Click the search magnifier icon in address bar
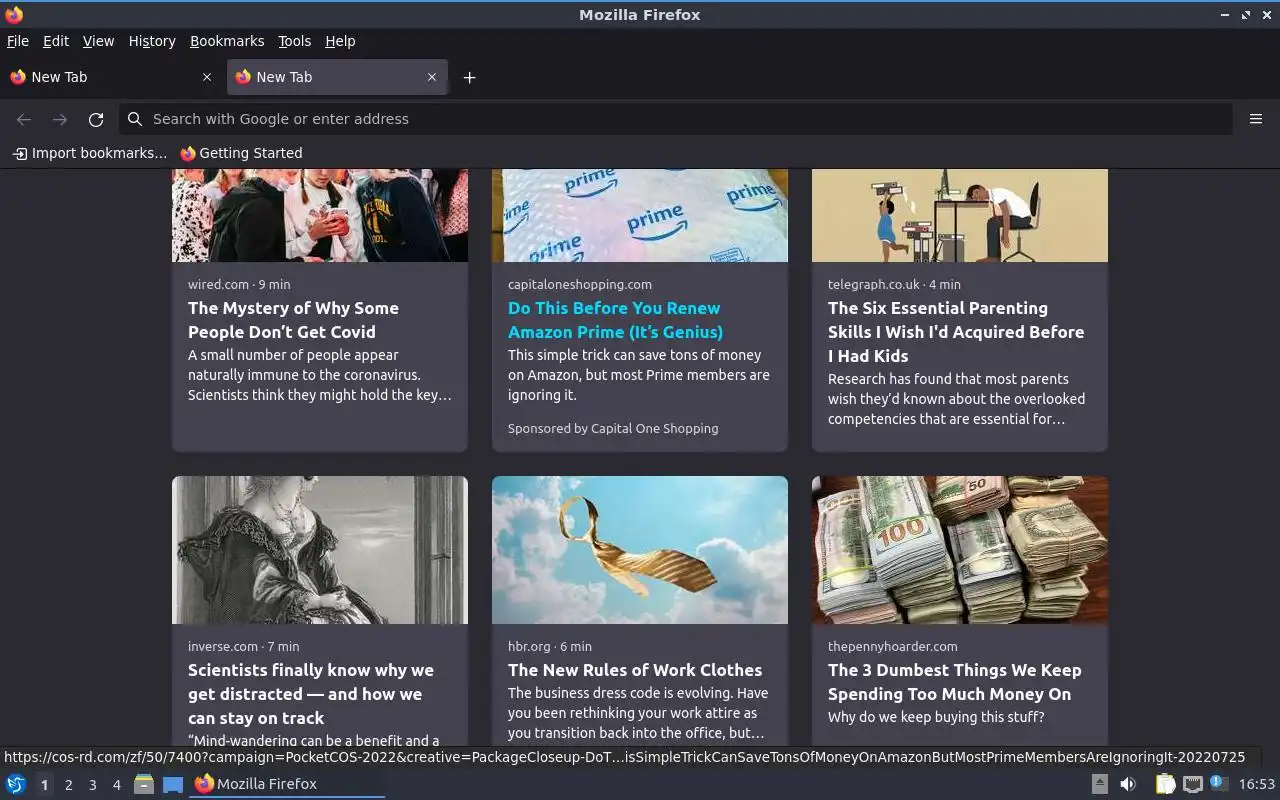The width and height of the screenshot is (1280, 800). [x=135, y=119]
